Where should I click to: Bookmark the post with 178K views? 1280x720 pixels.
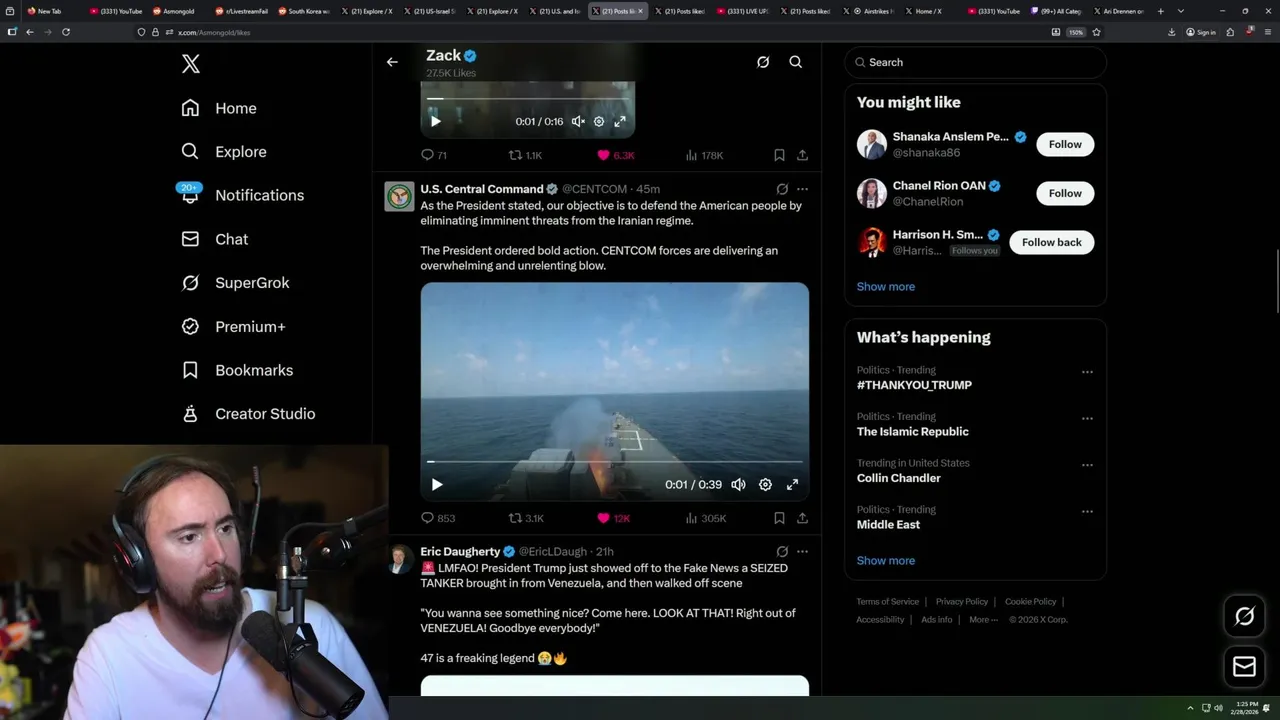point(779,155)
